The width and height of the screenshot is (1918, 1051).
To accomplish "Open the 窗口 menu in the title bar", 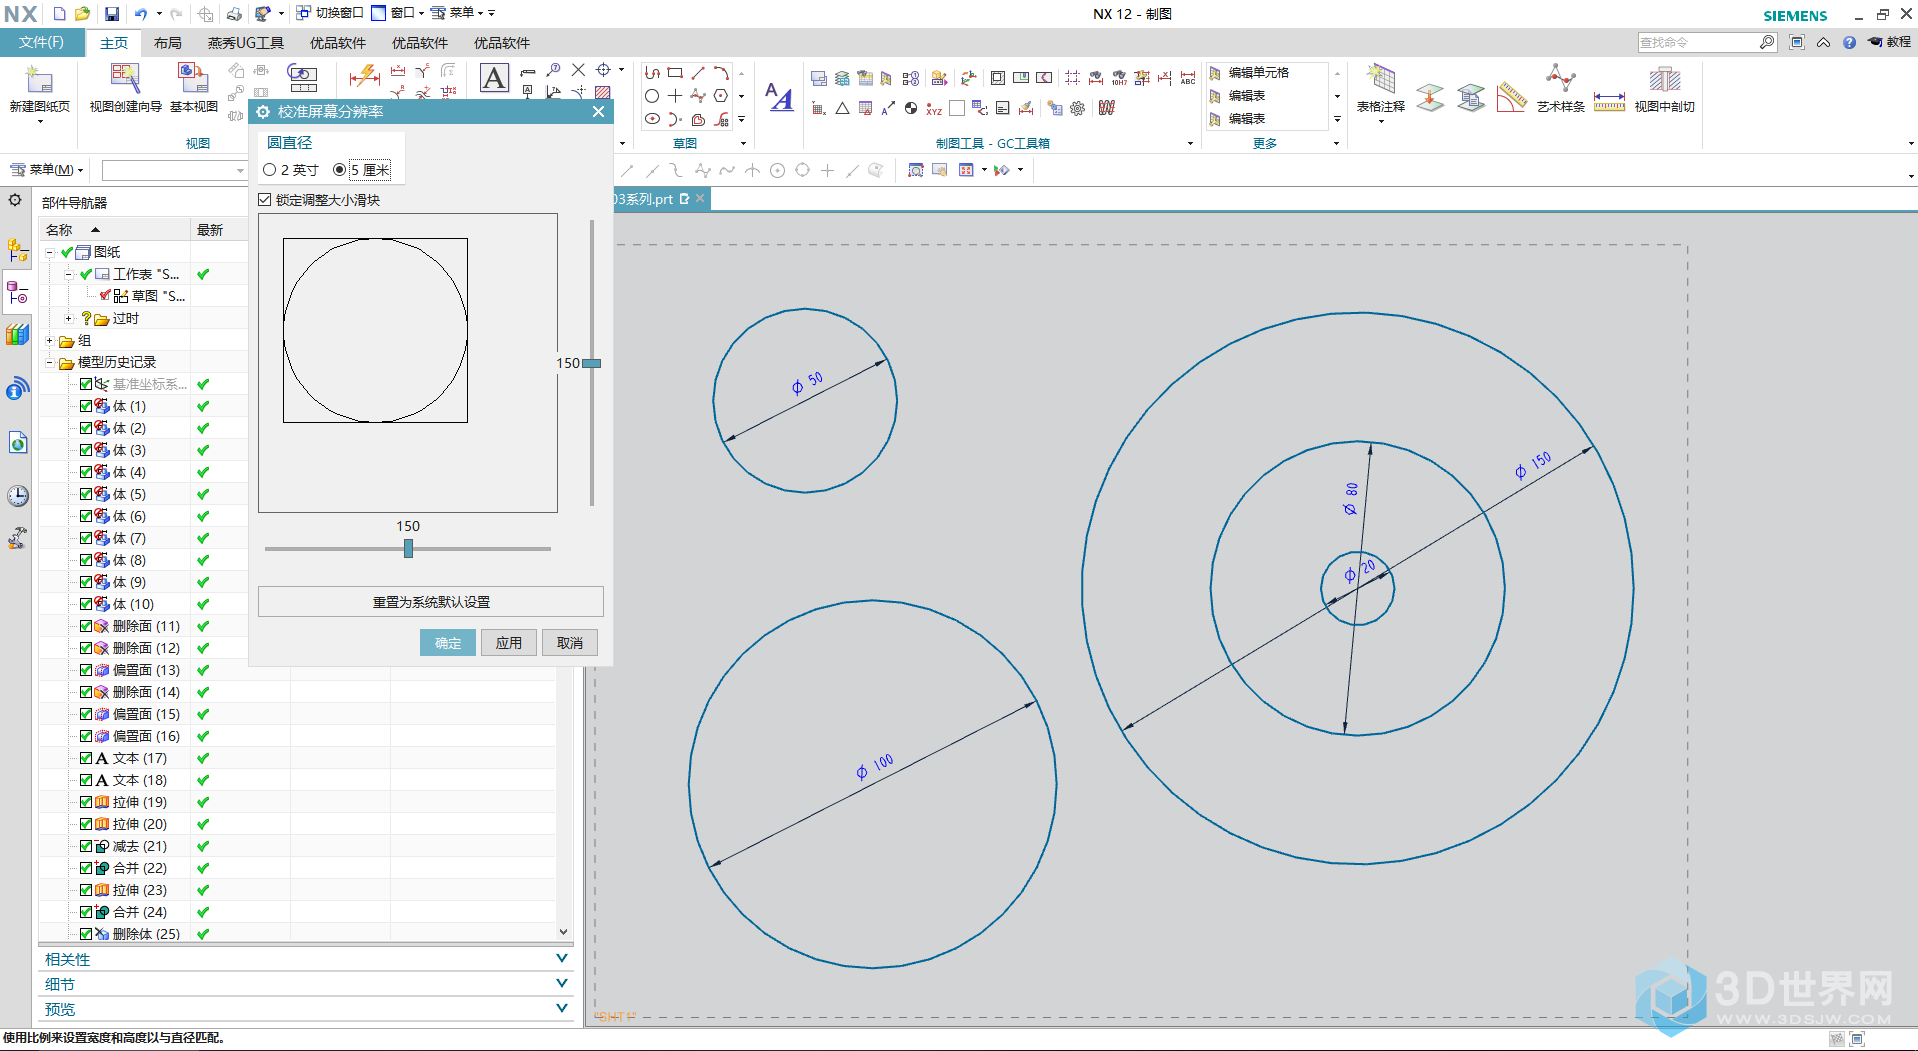I will coord(397,13).
